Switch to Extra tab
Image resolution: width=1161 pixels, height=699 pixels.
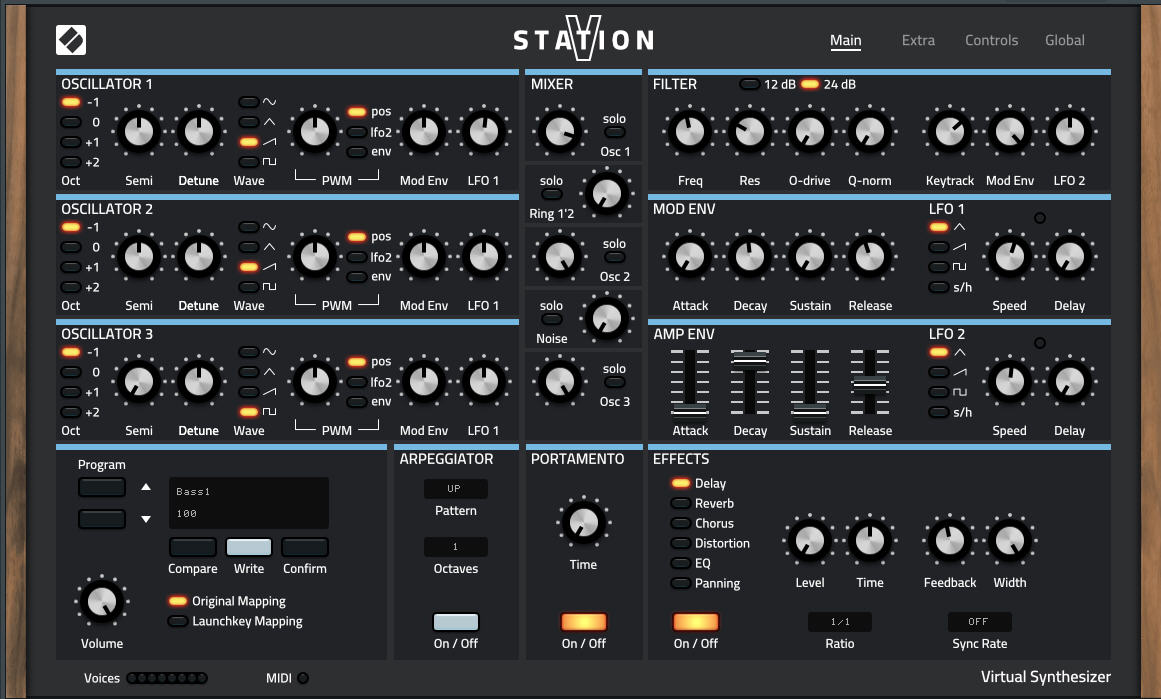(x=918, y=40)
